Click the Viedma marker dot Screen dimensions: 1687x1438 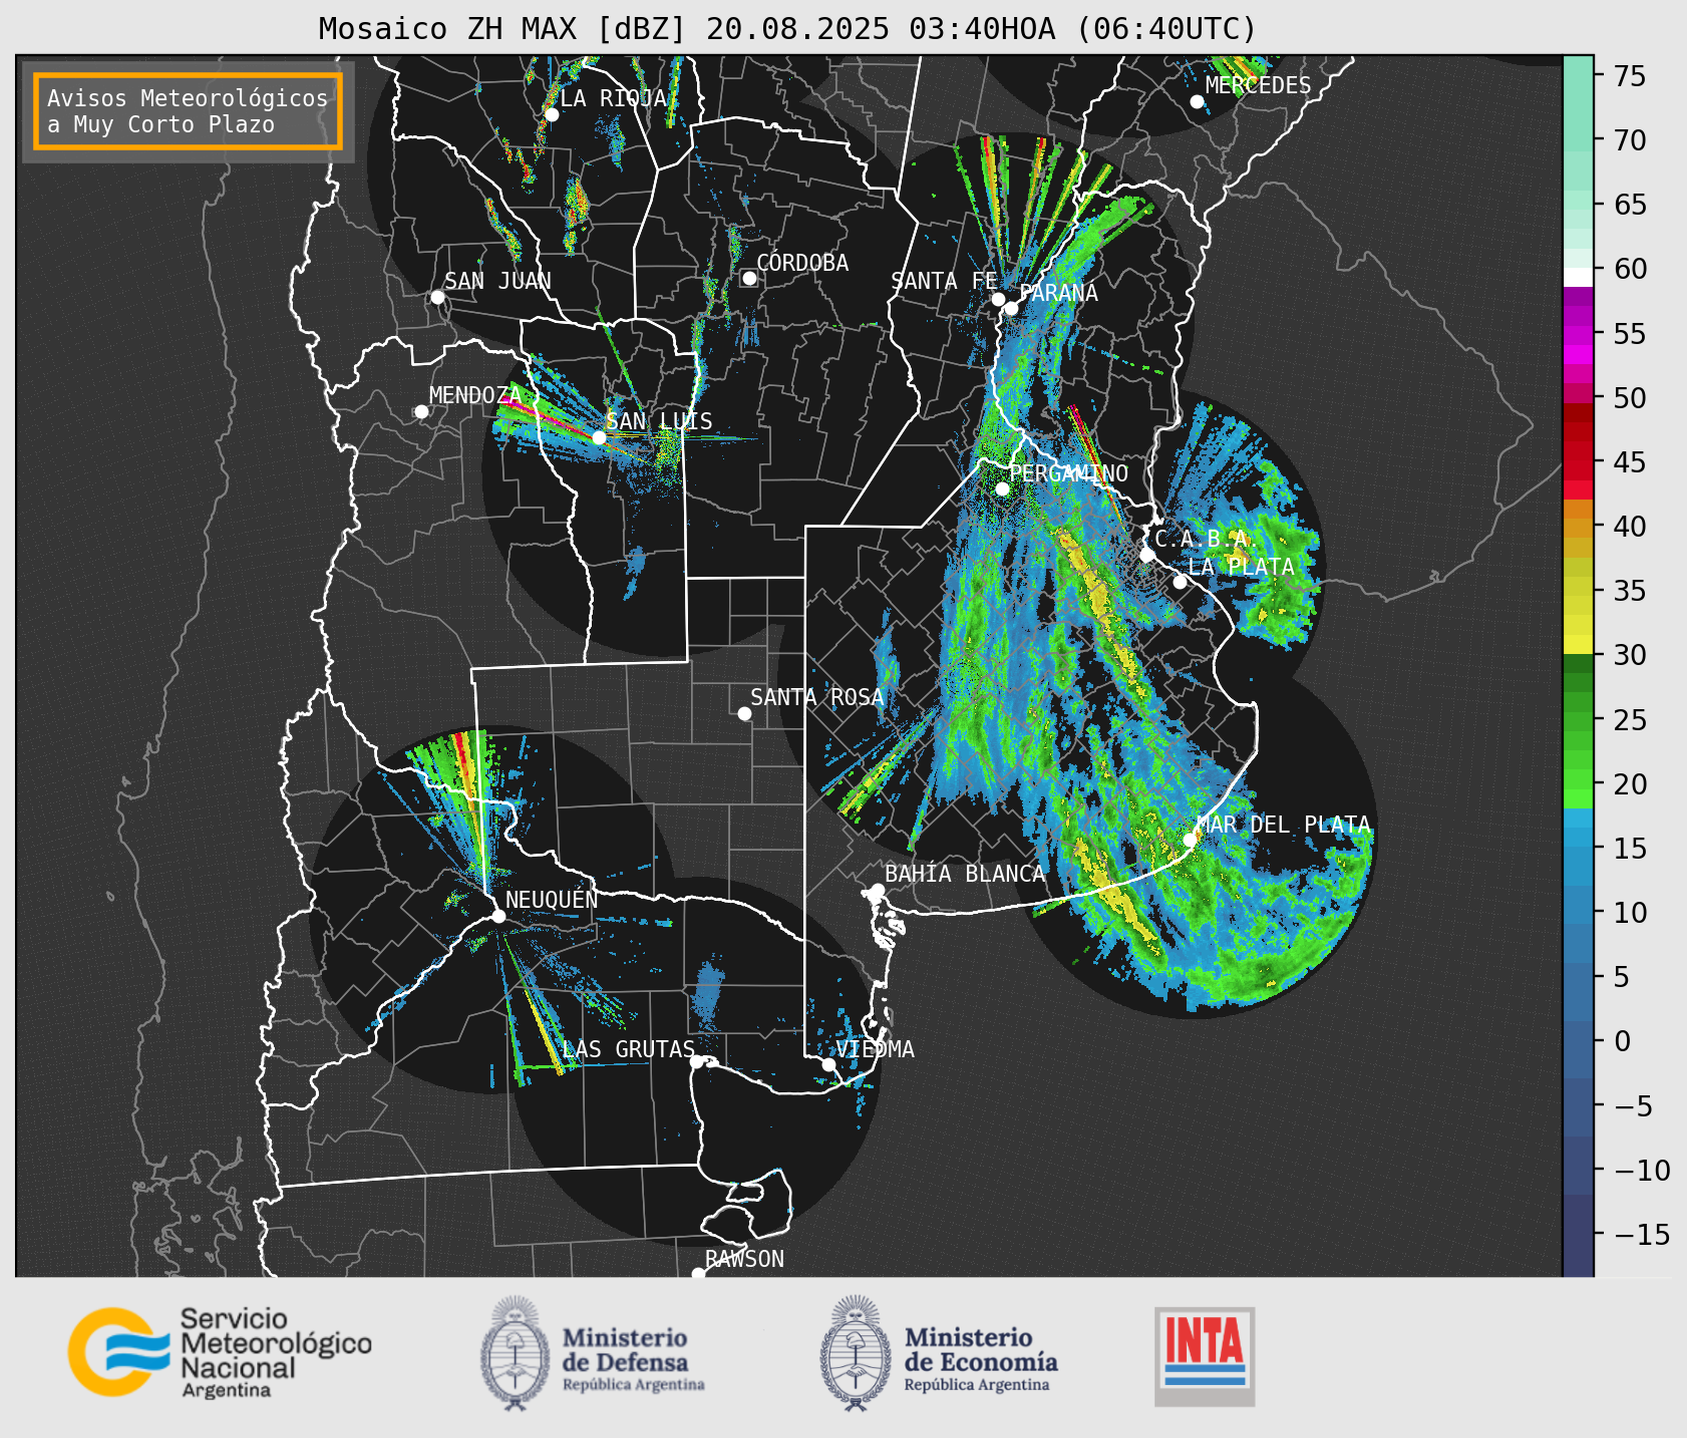(829, 1064)
